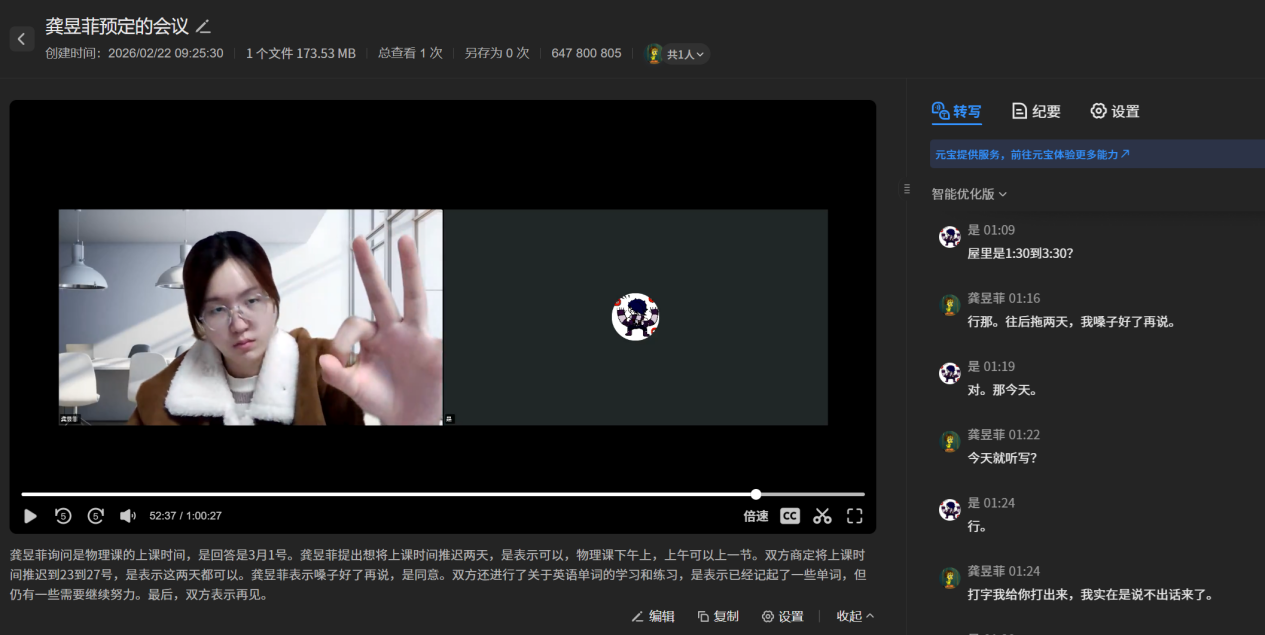
Task: Click 编辑 below the summary
Action: 653,616
